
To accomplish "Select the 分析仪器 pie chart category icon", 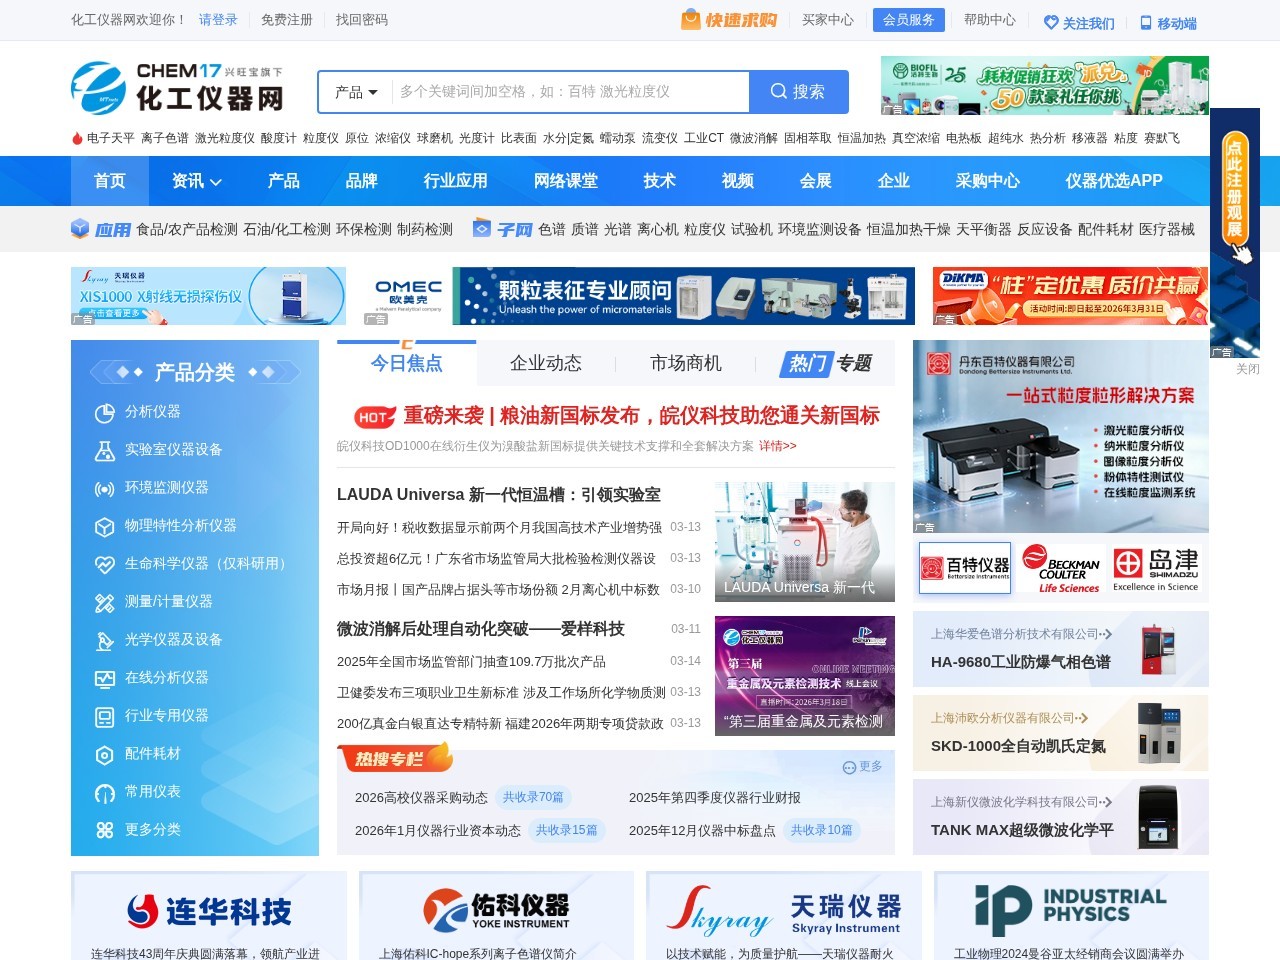I will click(x=104, y=412).
